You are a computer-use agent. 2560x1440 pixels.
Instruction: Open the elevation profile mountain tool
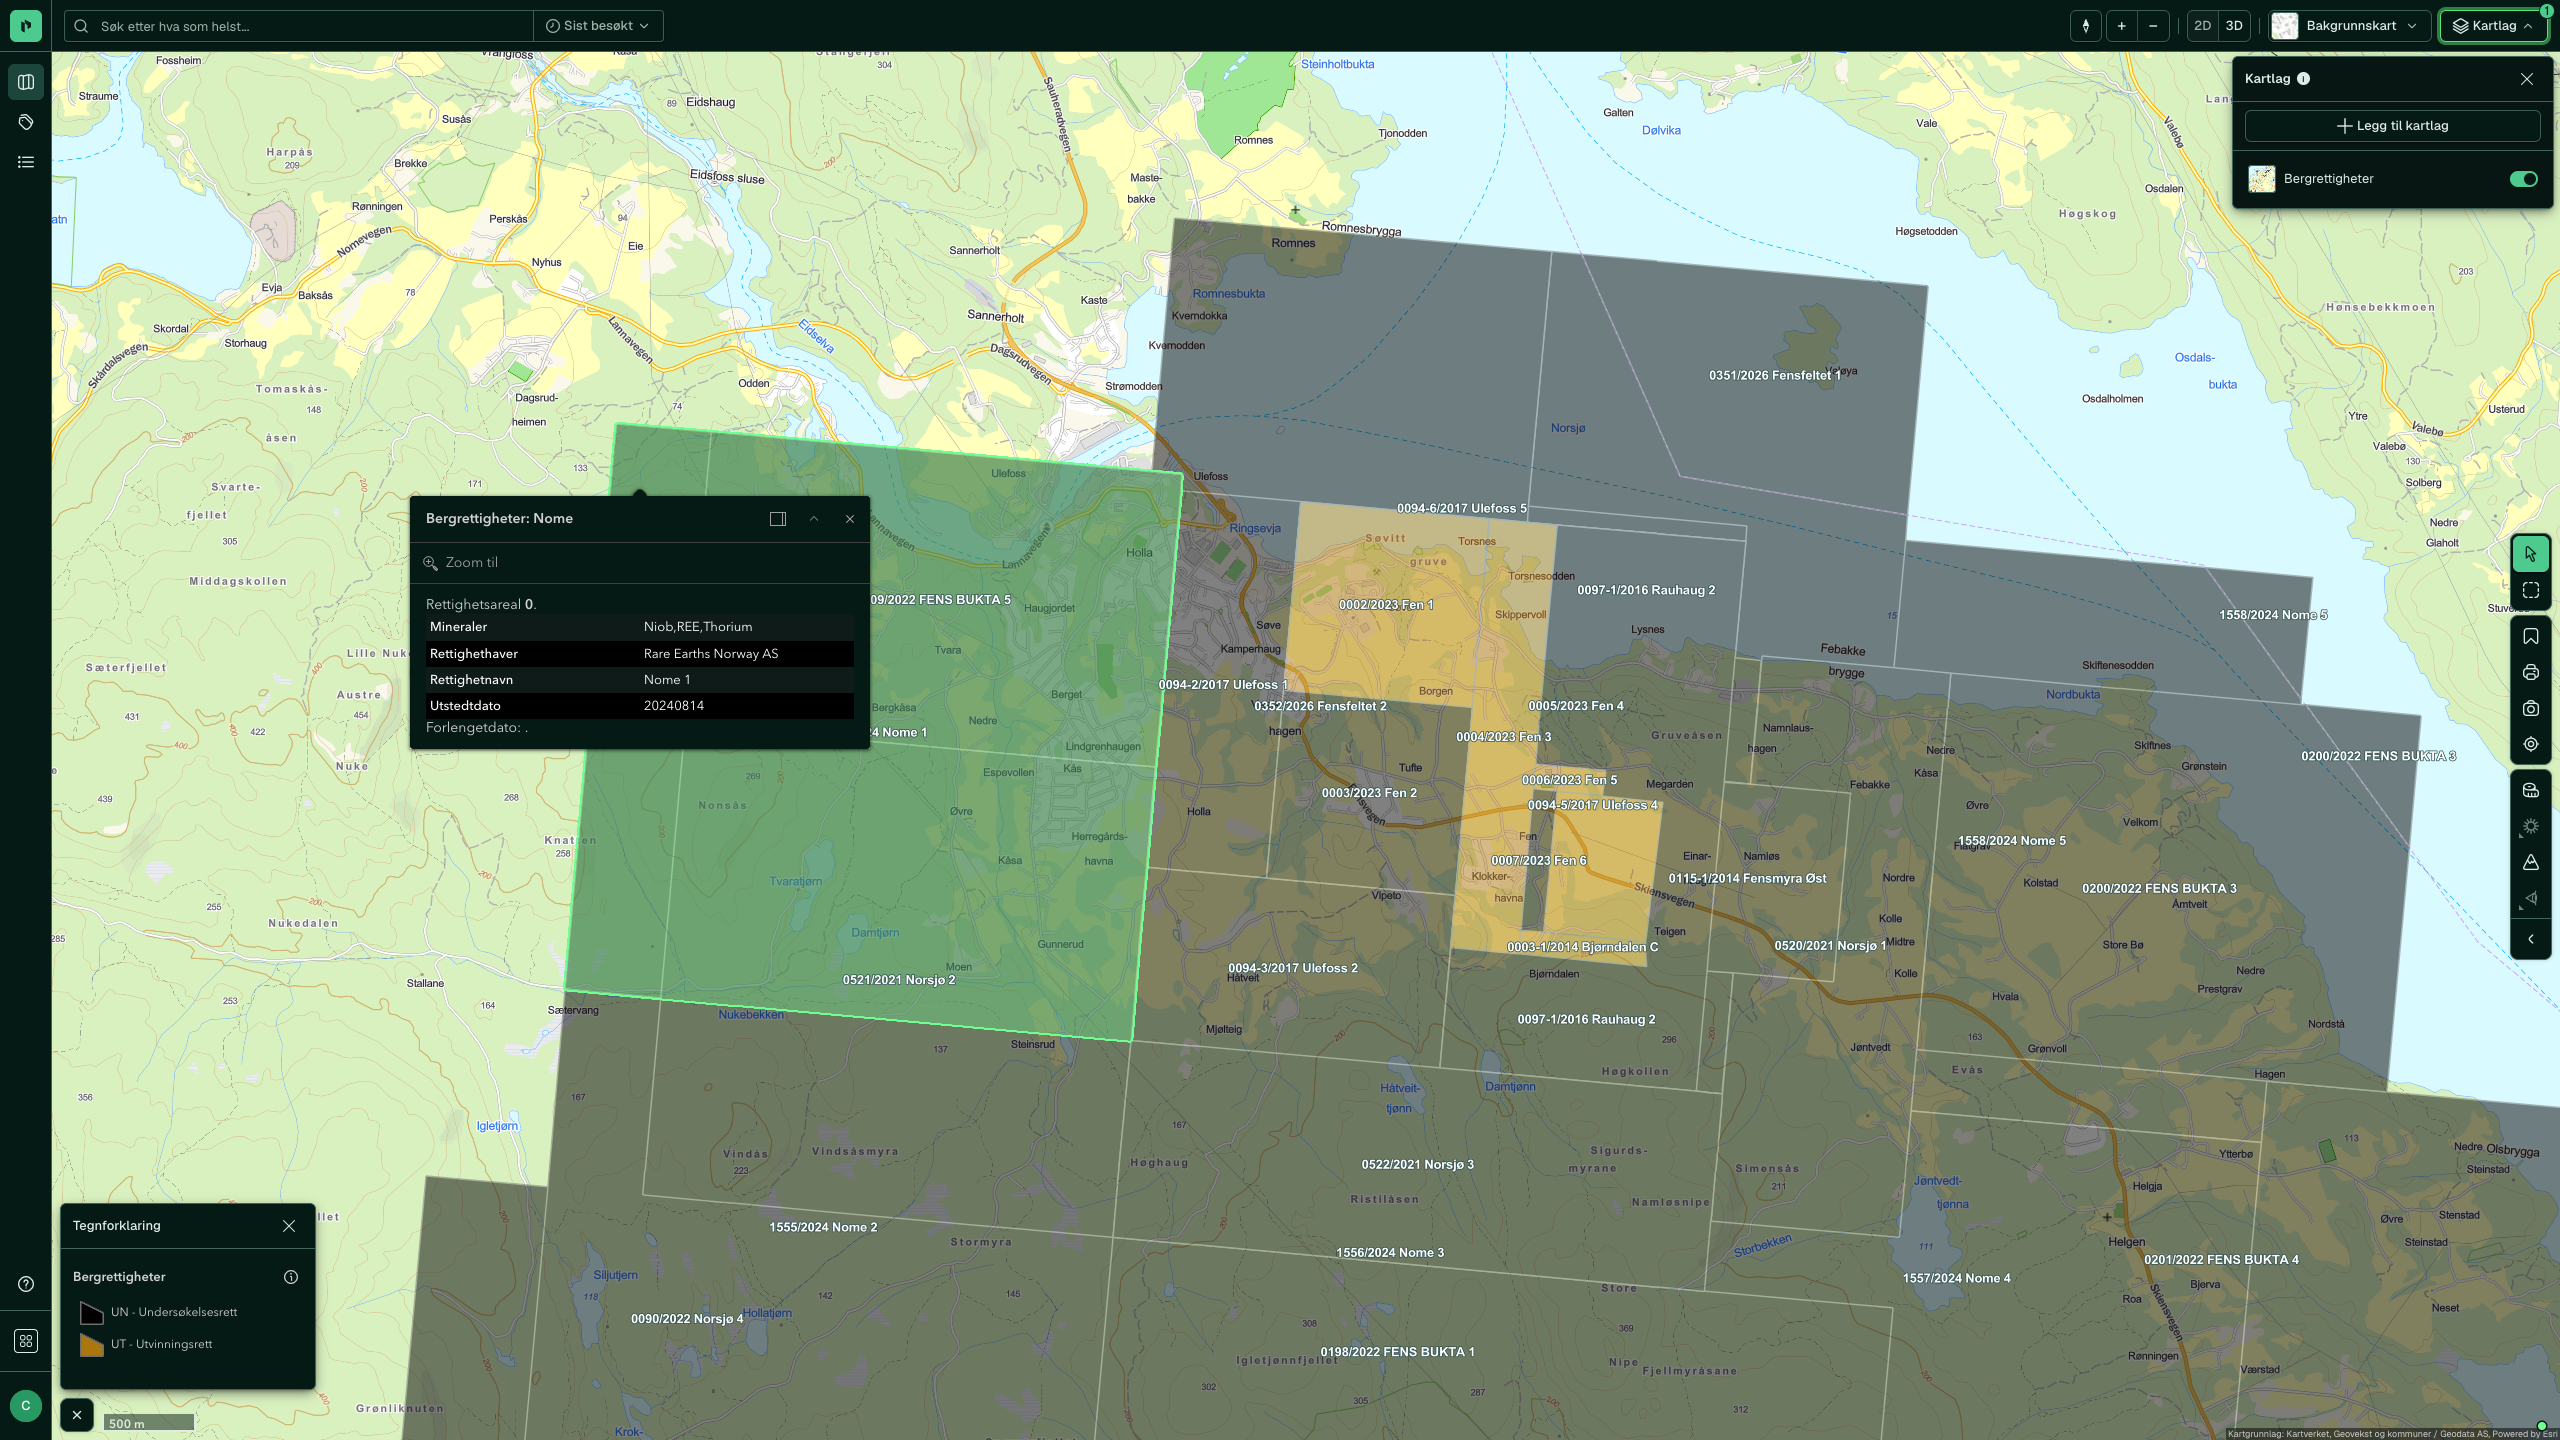point(2531,862)
